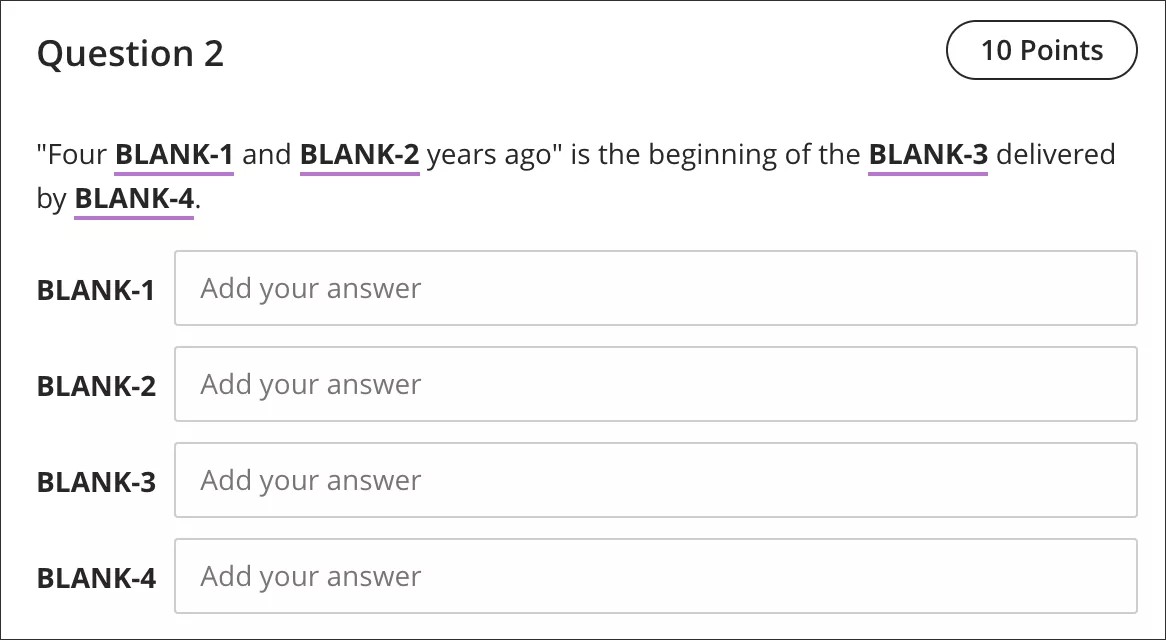This screenshot has width=1166, height=640.
Task: Click the BLANK-3 answer input field
Action: 656,481
